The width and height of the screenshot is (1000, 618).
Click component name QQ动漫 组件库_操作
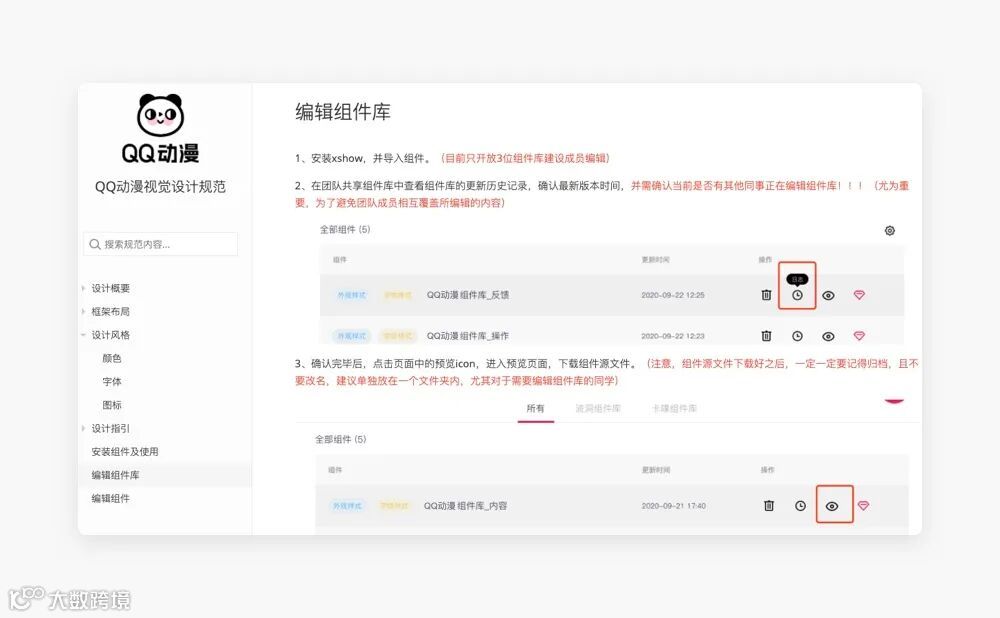click(x=467, y=335)
